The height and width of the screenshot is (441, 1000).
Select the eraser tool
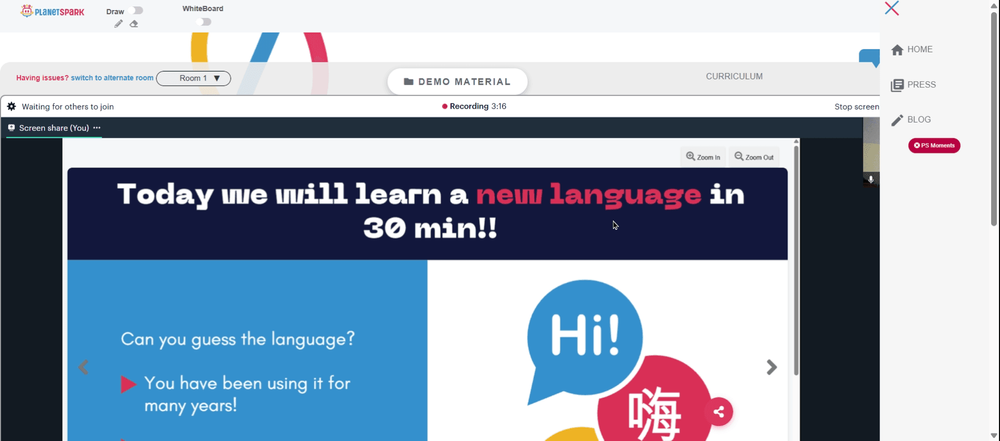134,24
